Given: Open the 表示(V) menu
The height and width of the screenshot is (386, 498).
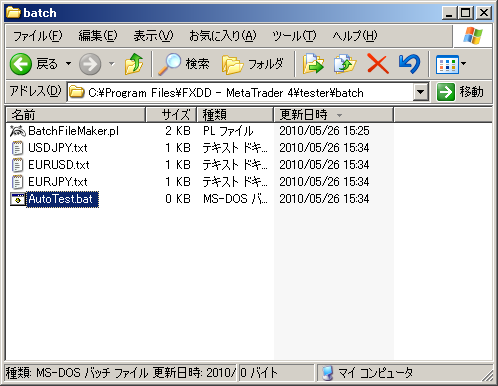Looking at the screenshot, I should coord(153,36).
